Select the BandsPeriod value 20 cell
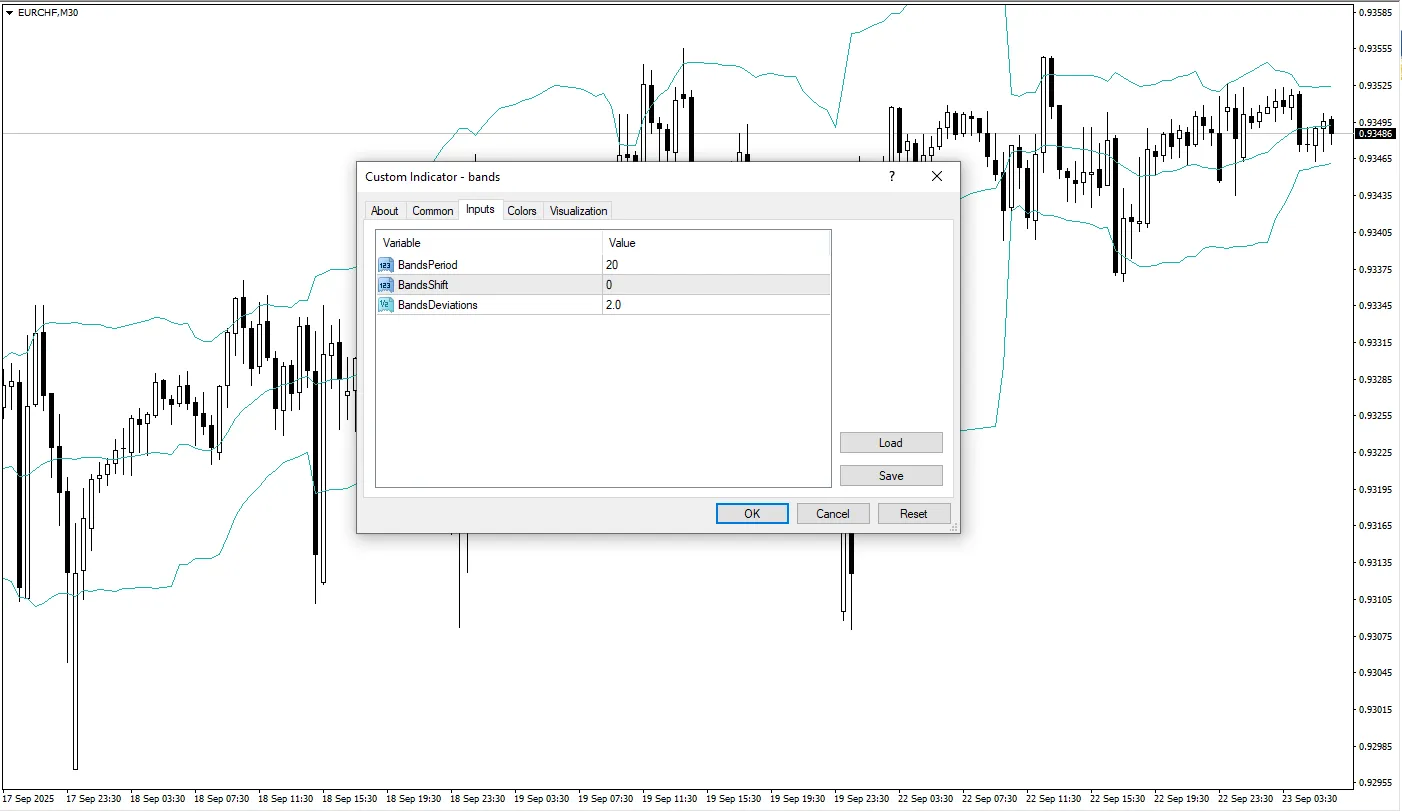 coord(715,265)
